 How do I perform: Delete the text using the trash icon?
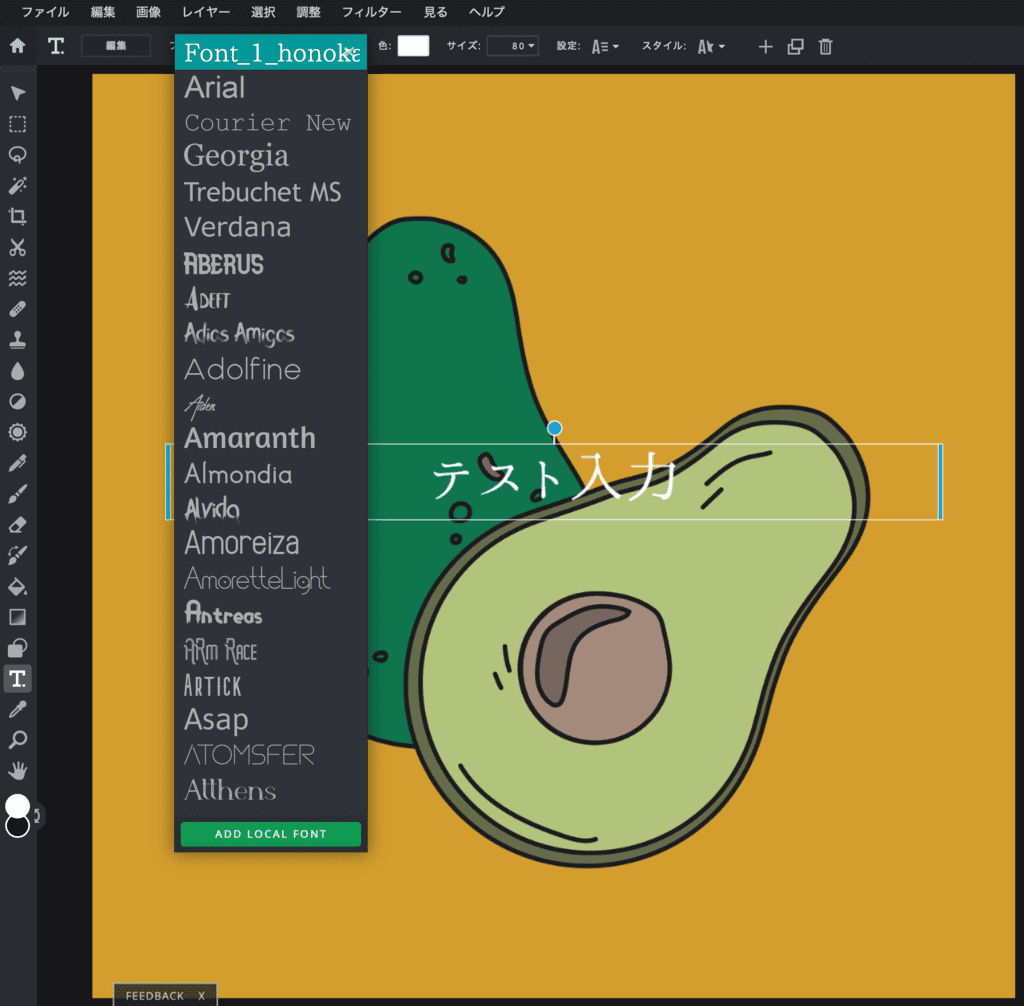(825, 46)
